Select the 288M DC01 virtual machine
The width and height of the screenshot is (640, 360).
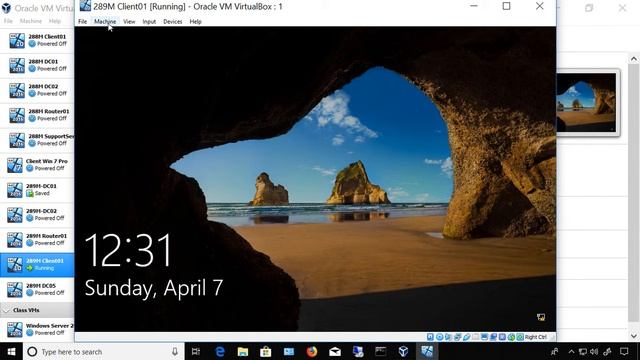click(x=37, y=65)
